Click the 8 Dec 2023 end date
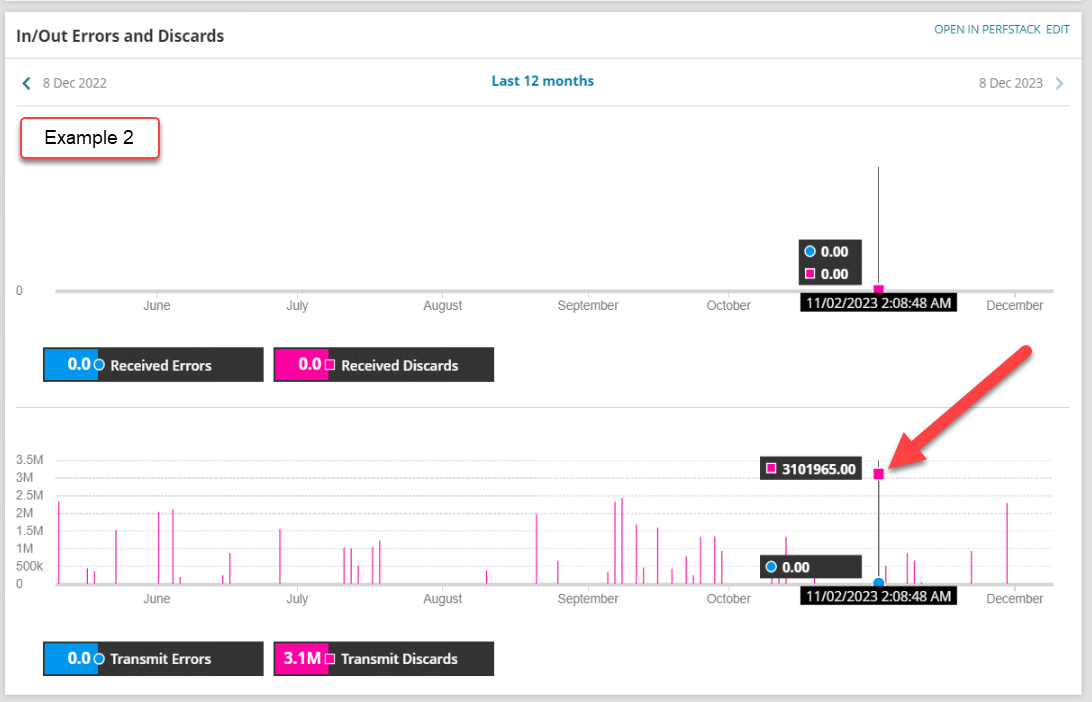 (x=1011, y=83)
